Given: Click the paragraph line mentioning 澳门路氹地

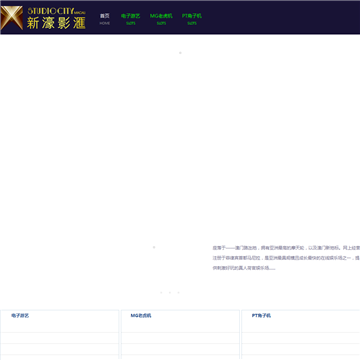Looking at the screenshot, I should coord(286,248).
